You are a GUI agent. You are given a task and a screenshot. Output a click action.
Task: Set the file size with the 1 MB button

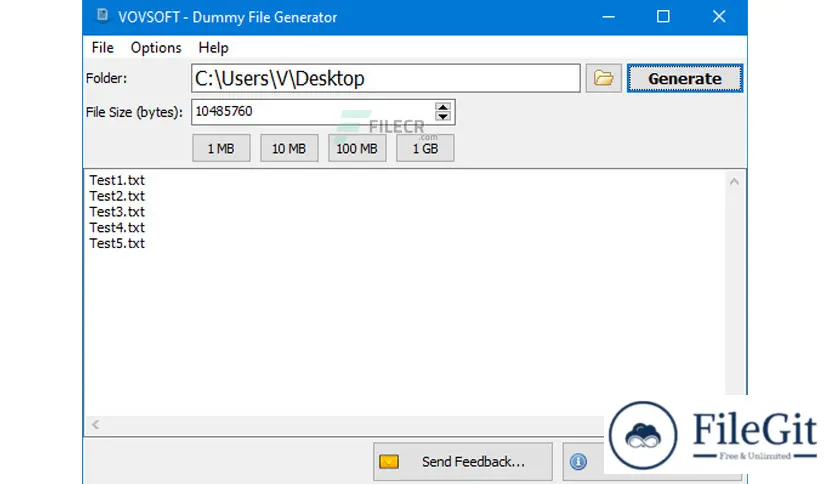click(x=221, y=148)
